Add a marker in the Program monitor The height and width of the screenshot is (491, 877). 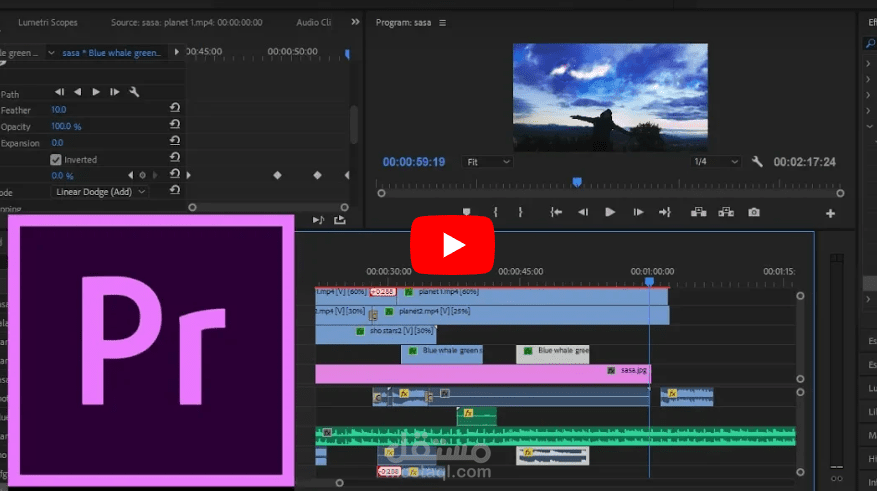click(x=466, y=212)
